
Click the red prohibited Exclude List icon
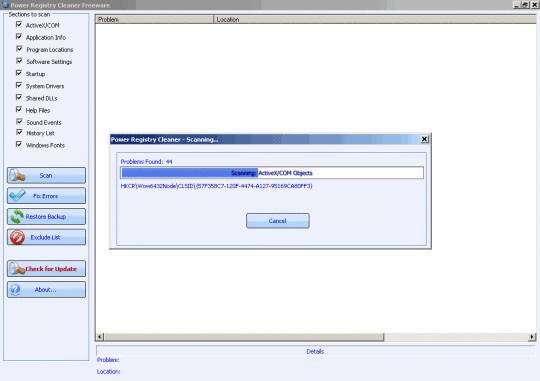point(17,237)
